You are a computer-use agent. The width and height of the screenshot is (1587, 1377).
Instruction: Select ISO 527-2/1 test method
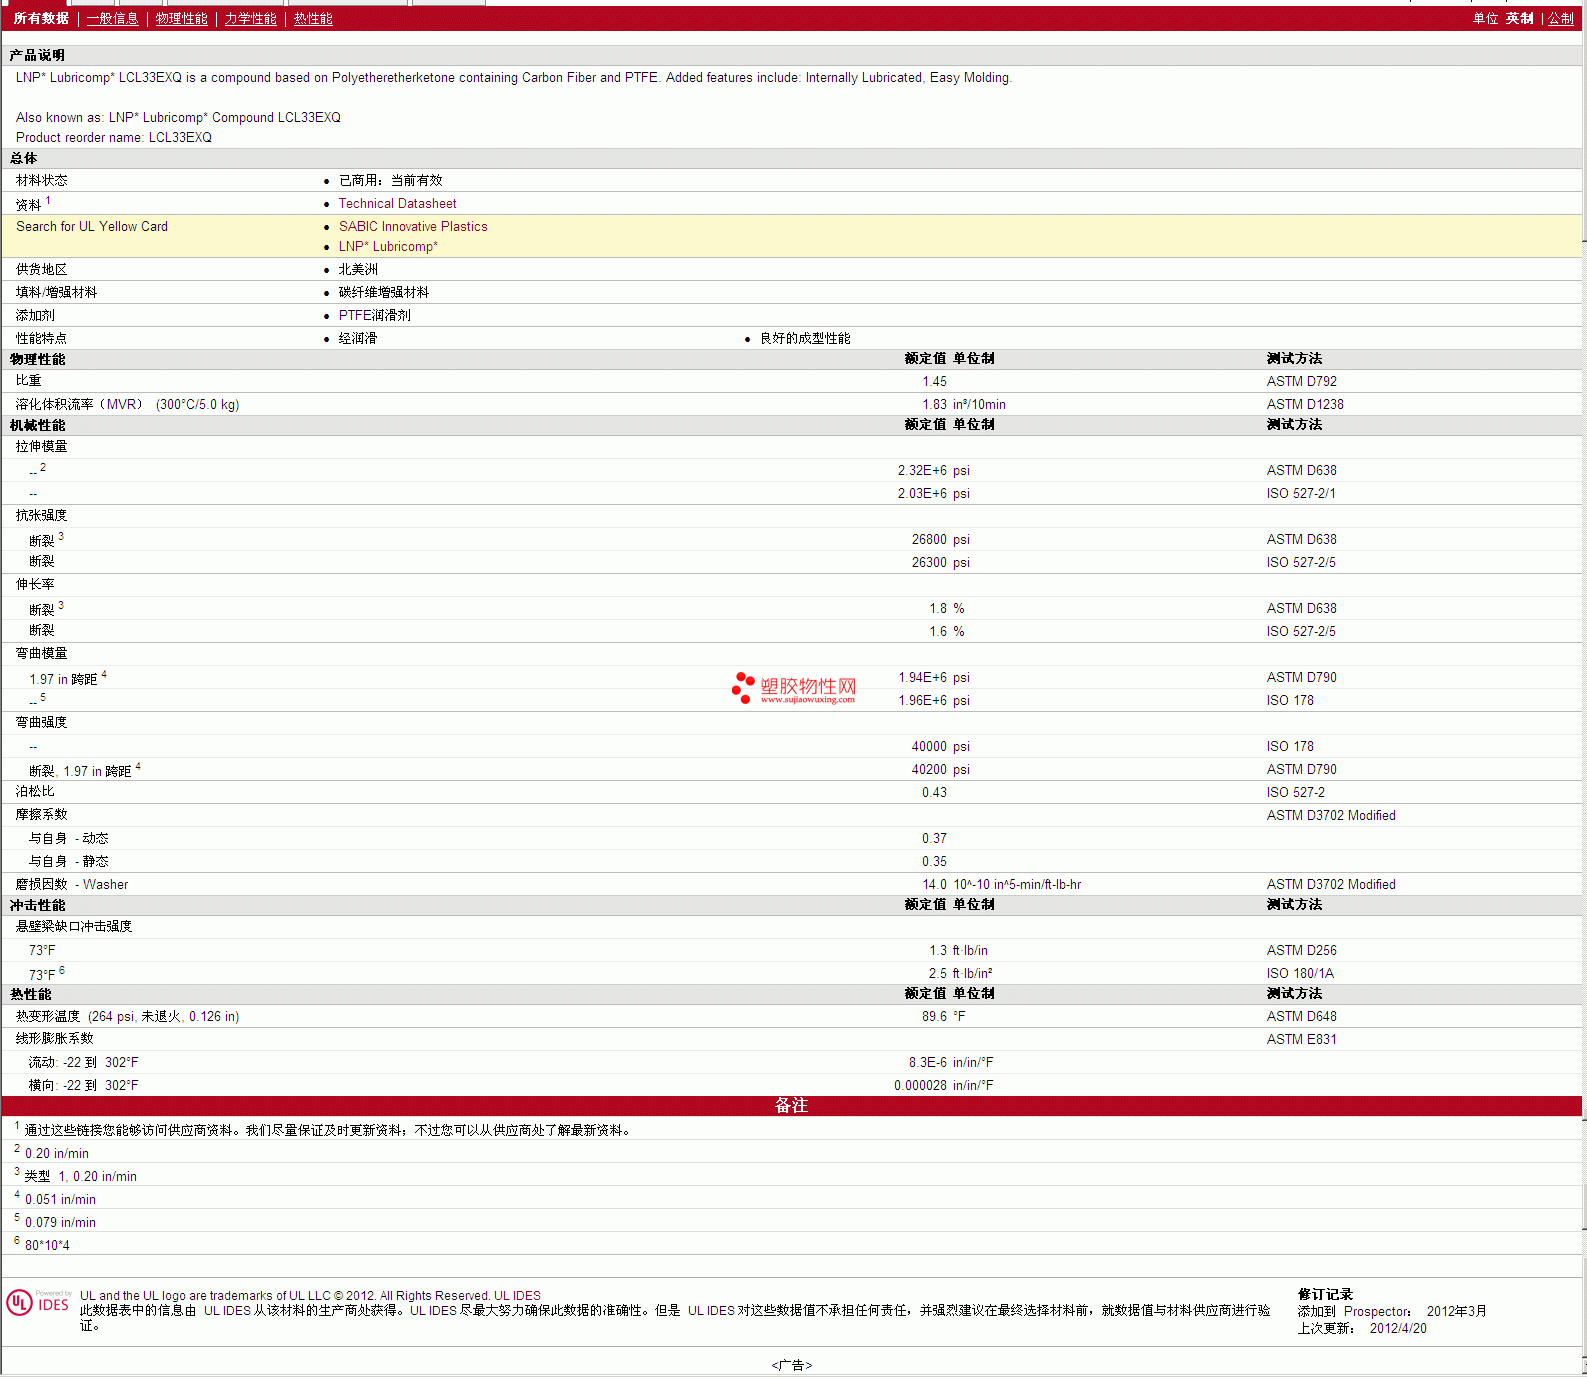1300,493
